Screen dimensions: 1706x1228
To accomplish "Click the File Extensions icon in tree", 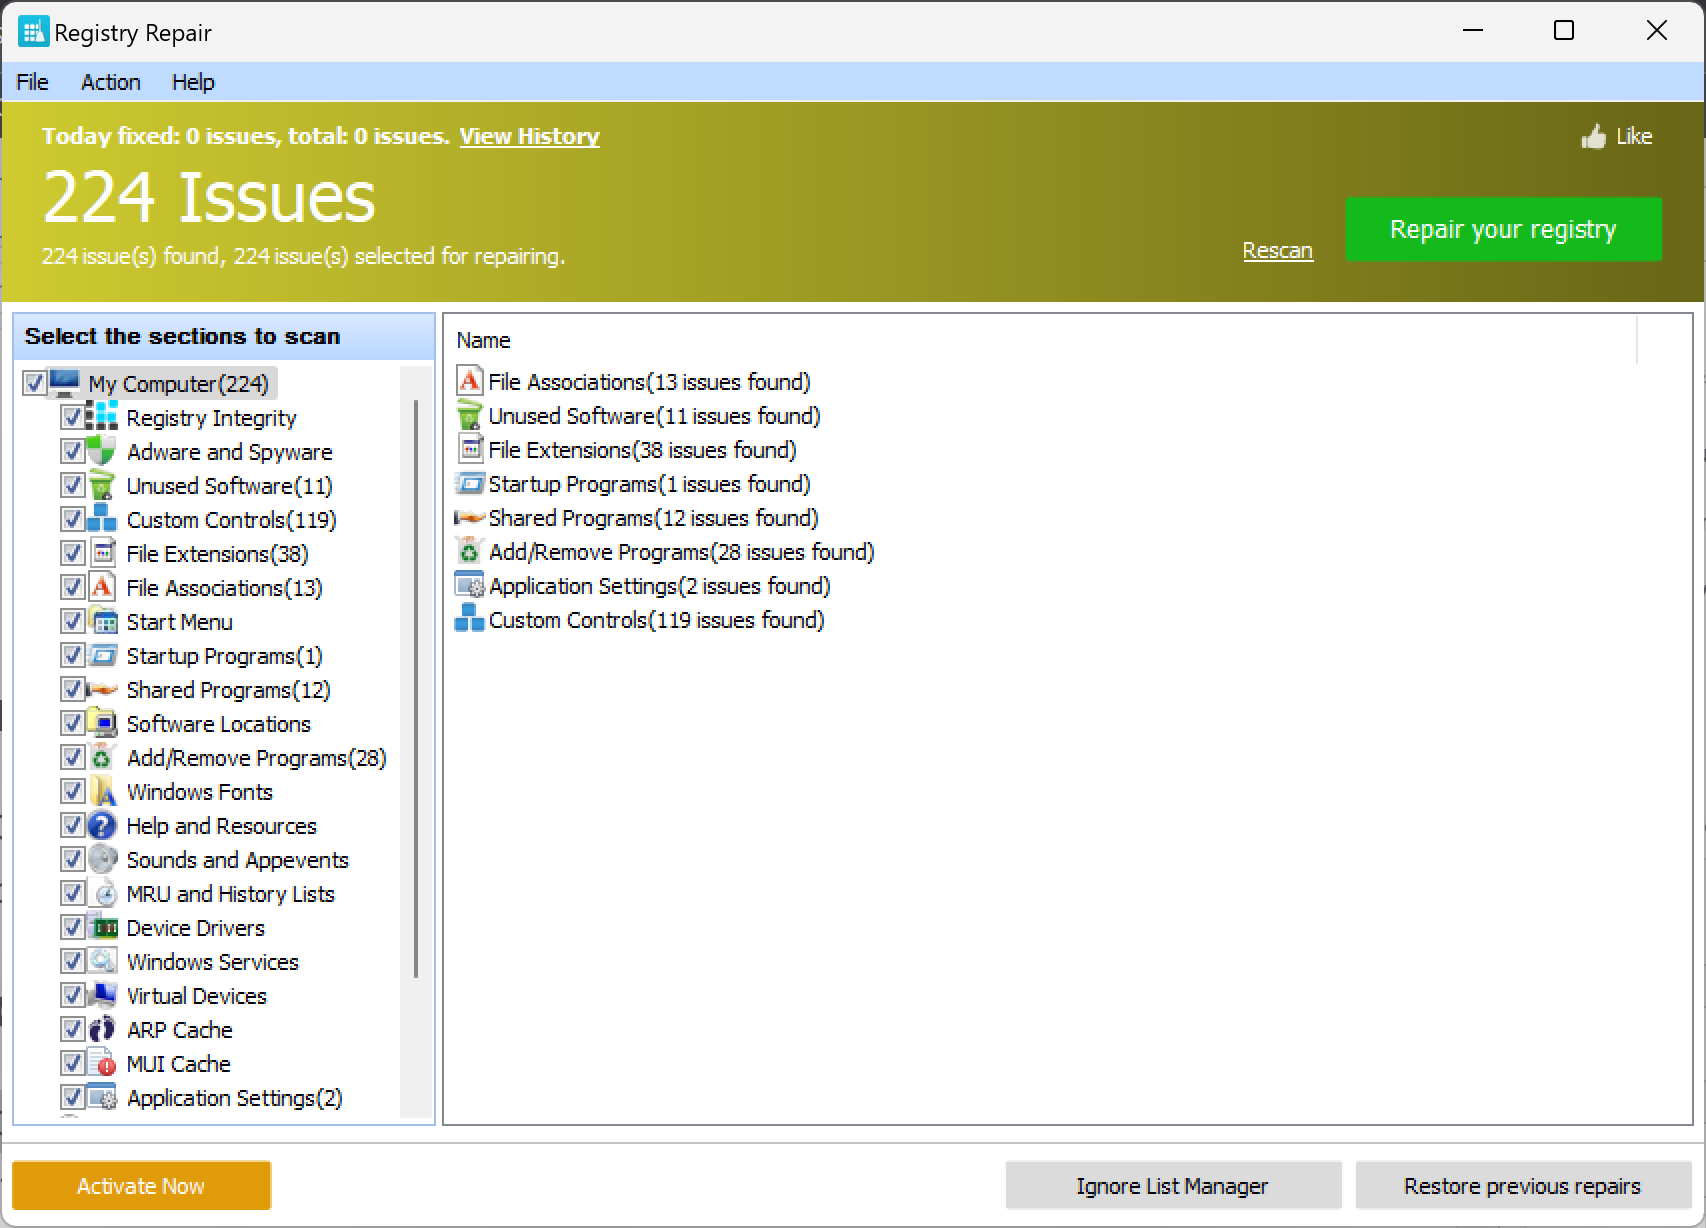I will pos(101,553).
